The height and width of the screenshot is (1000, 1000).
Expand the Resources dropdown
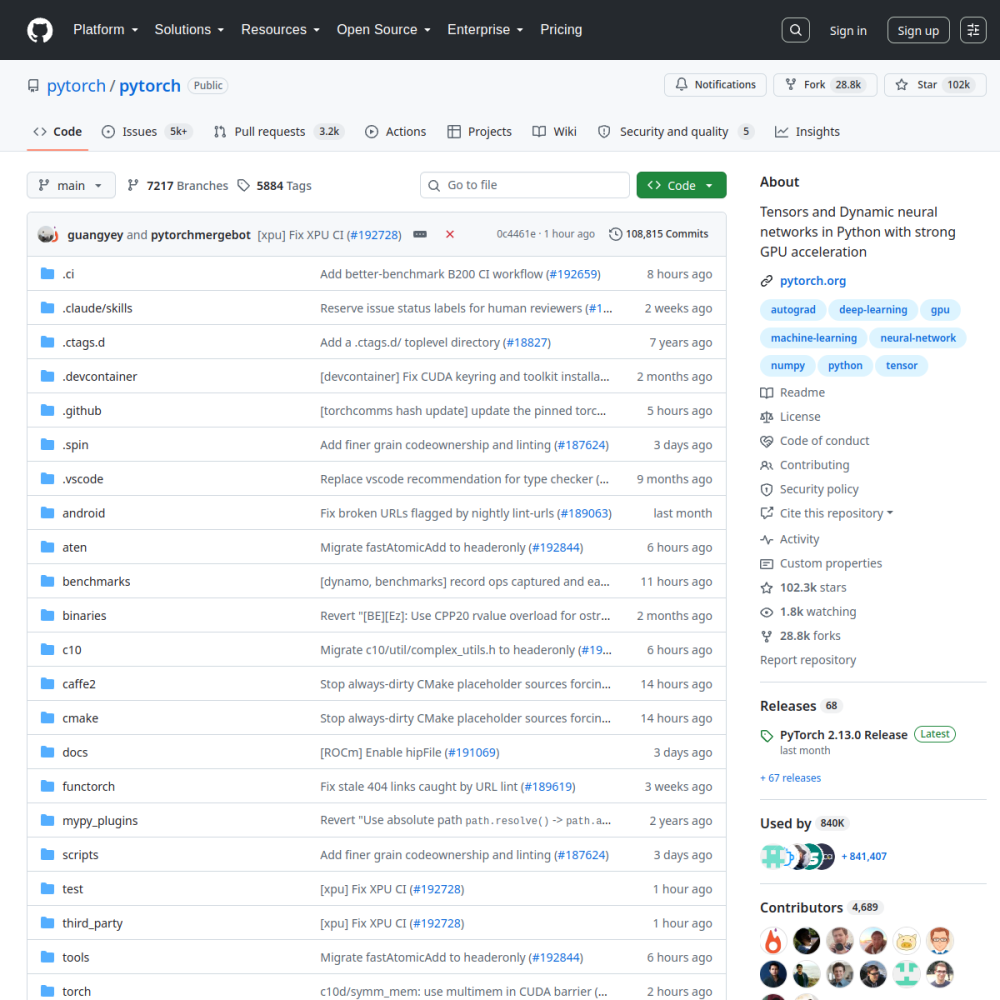coord(280,30)
